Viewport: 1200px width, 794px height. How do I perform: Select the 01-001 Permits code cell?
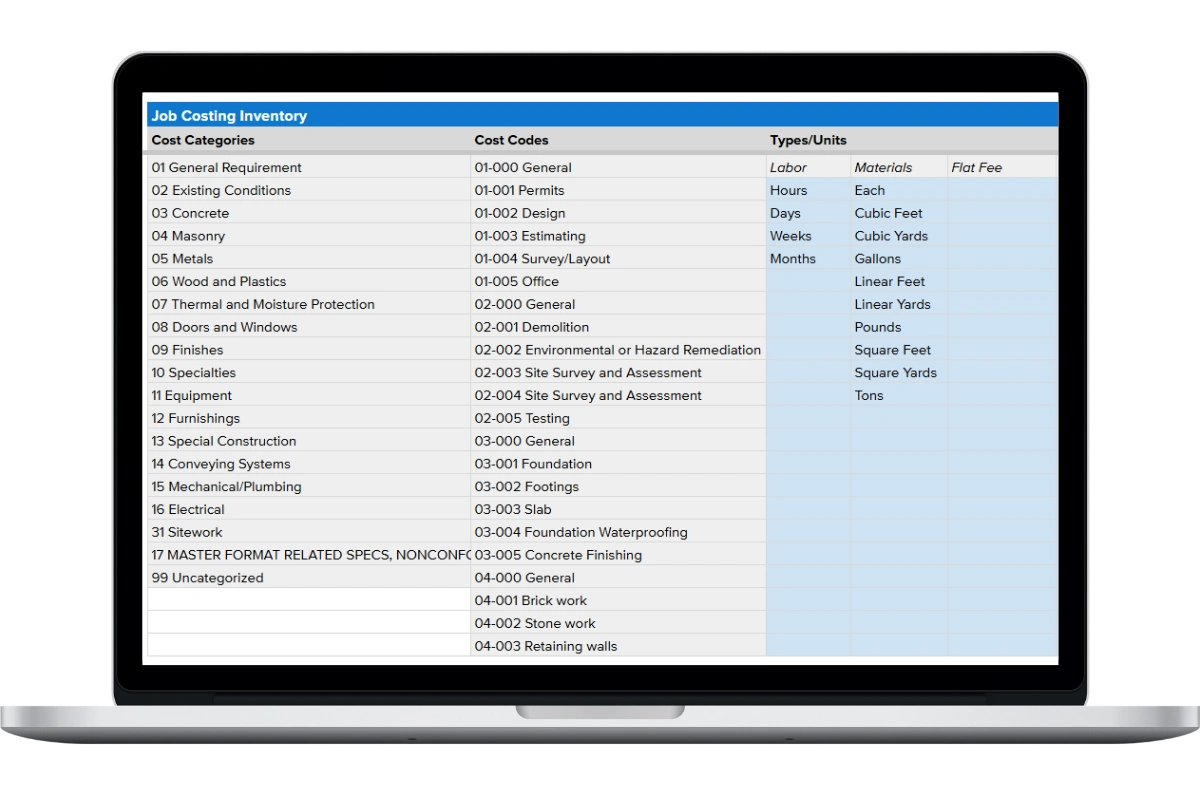coord(618,190)
